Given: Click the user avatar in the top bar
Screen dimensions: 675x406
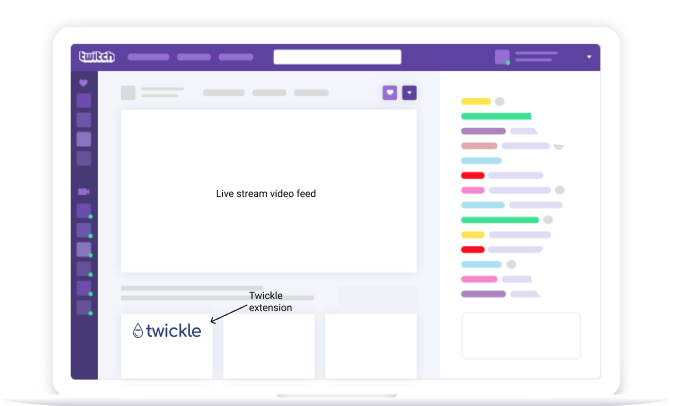Looking at the screenshot, I should point(502,57).
